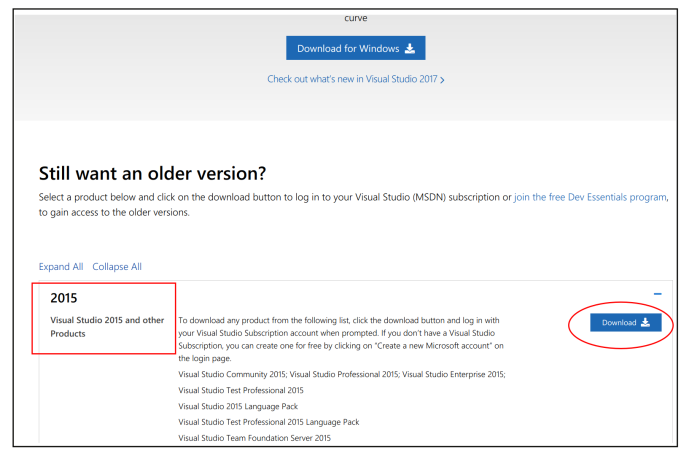Click chevron arrow after the Visual Studio 2017 link
This screenshot has height=464, width=700.
[442, 79]
